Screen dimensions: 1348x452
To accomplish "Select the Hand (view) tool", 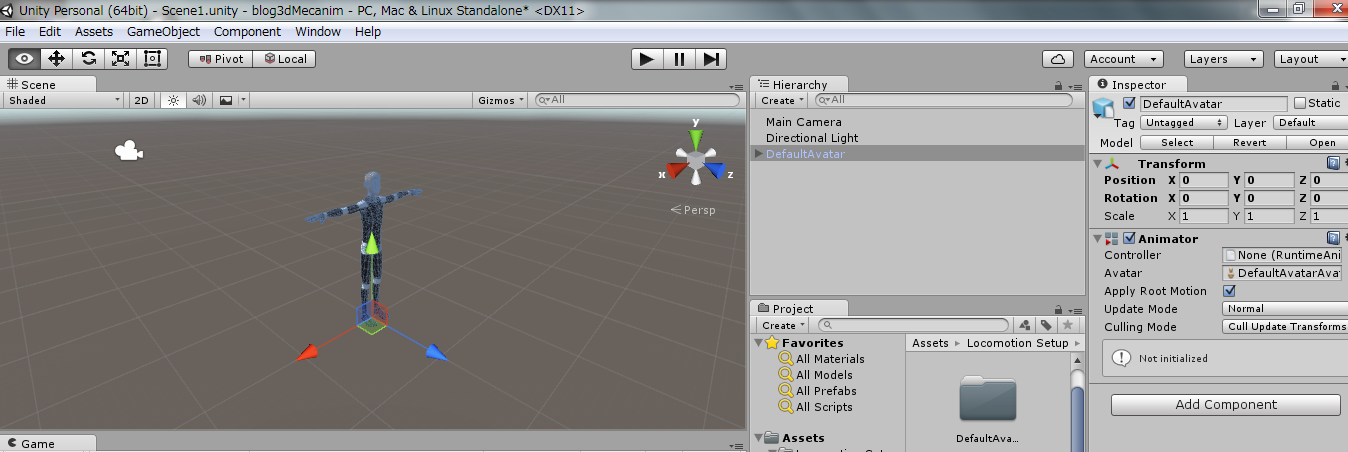I will pos(25,59).
